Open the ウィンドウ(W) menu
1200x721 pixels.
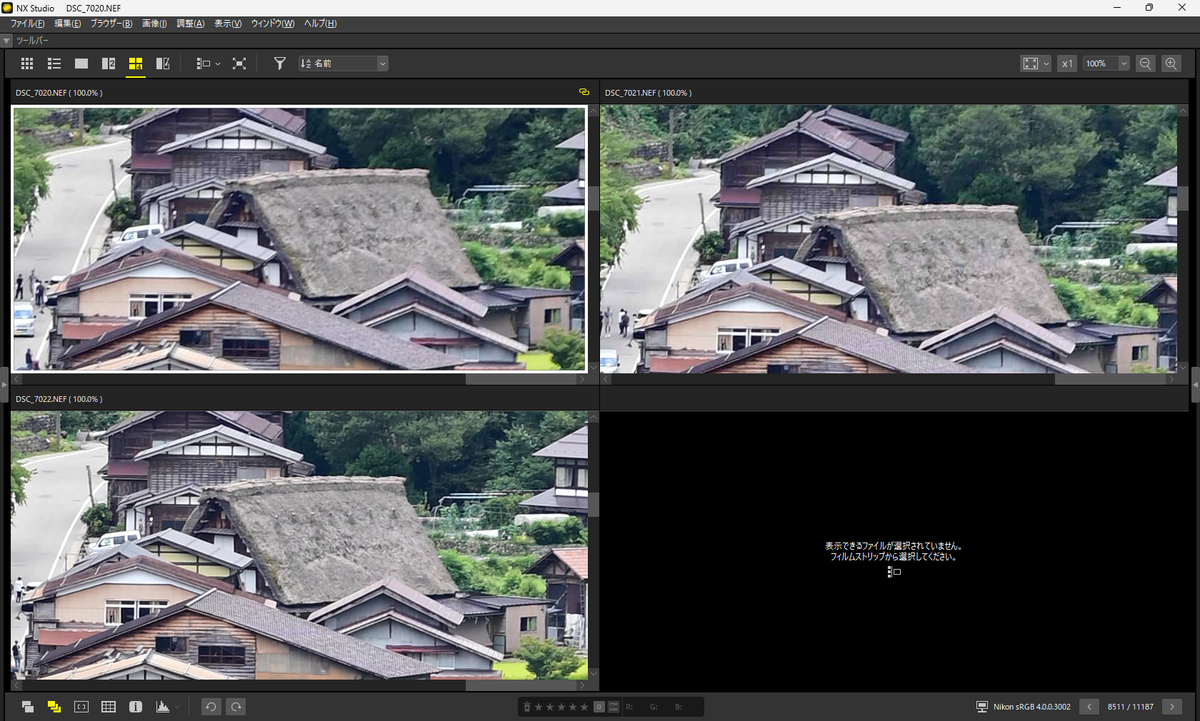(x=272, y=23)
